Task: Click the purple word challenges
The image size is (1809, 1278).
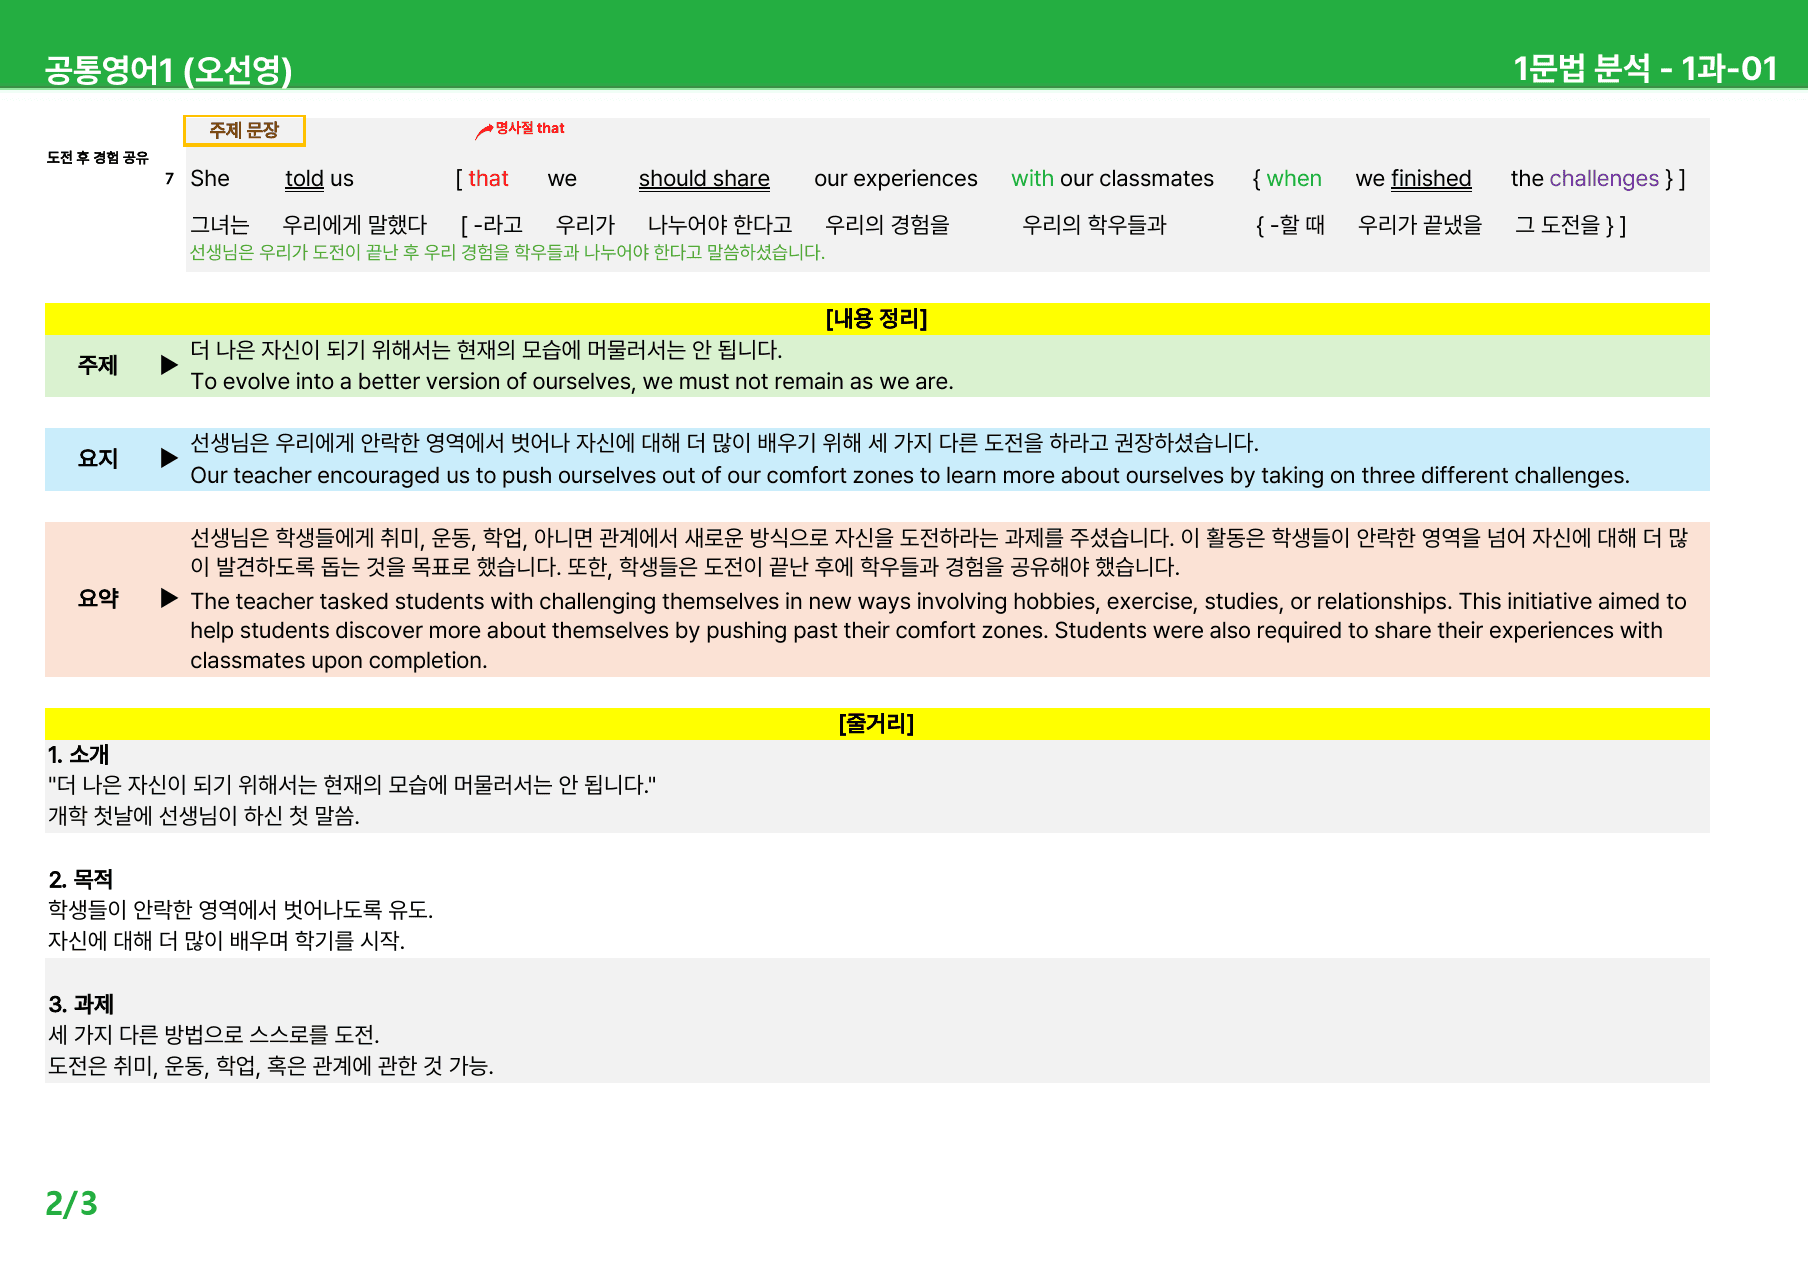Action: 1604,179
